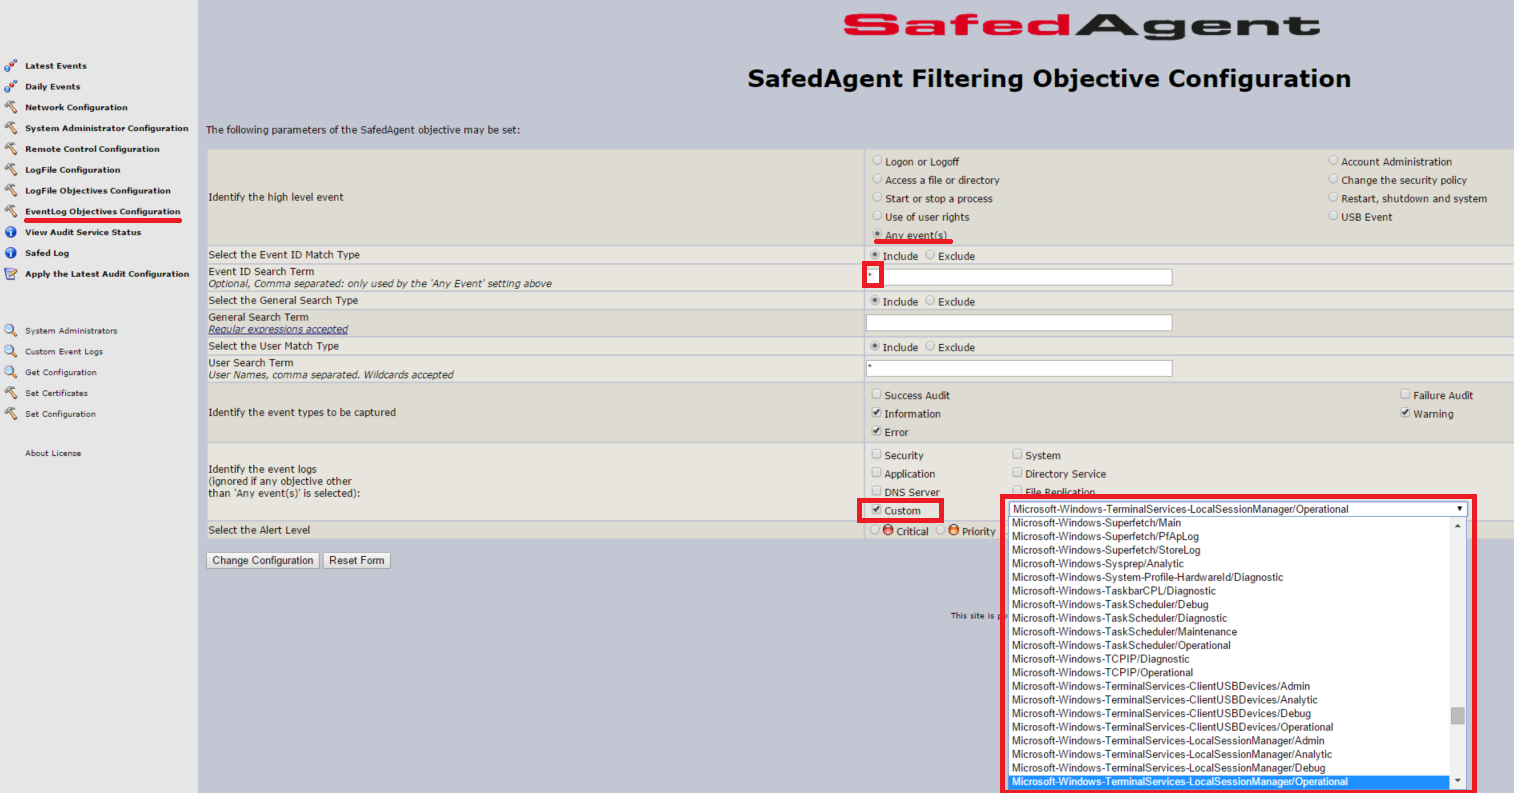The image size is (1514, 793).
Task: Click the Daily Events sidebar icon
Action: [x=10, y=87]
